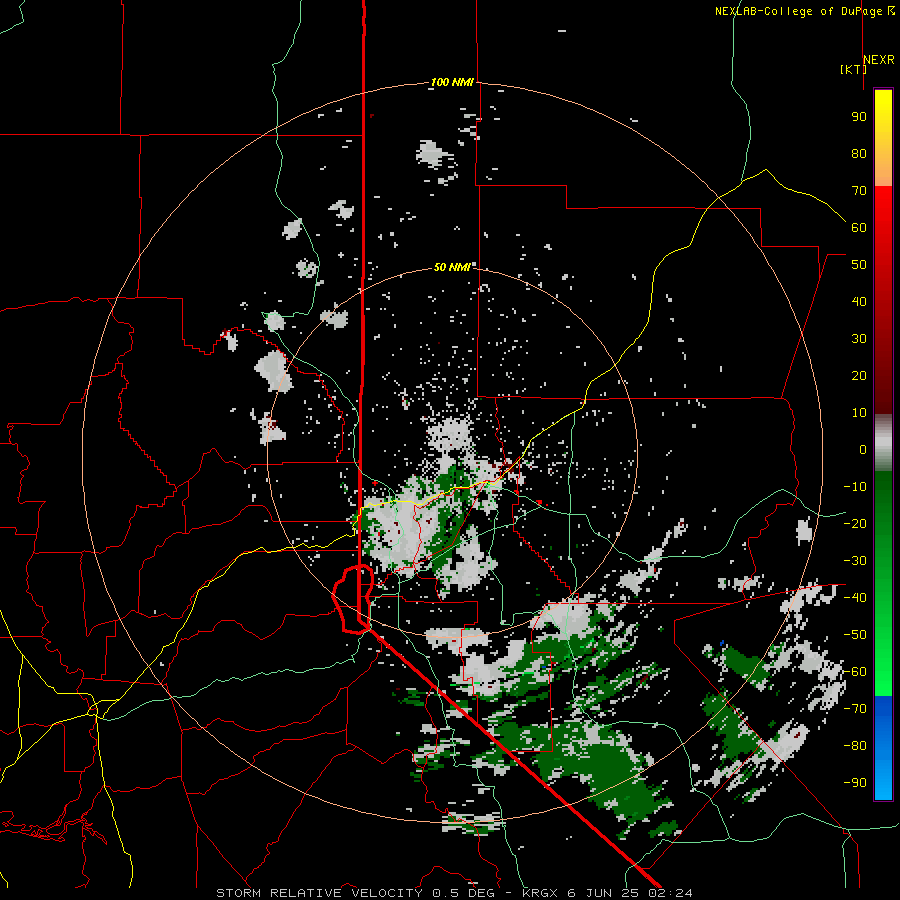Click the positive 60 scale value
Image resolution: width=900 pixels, height=900 pixels.
859,228
